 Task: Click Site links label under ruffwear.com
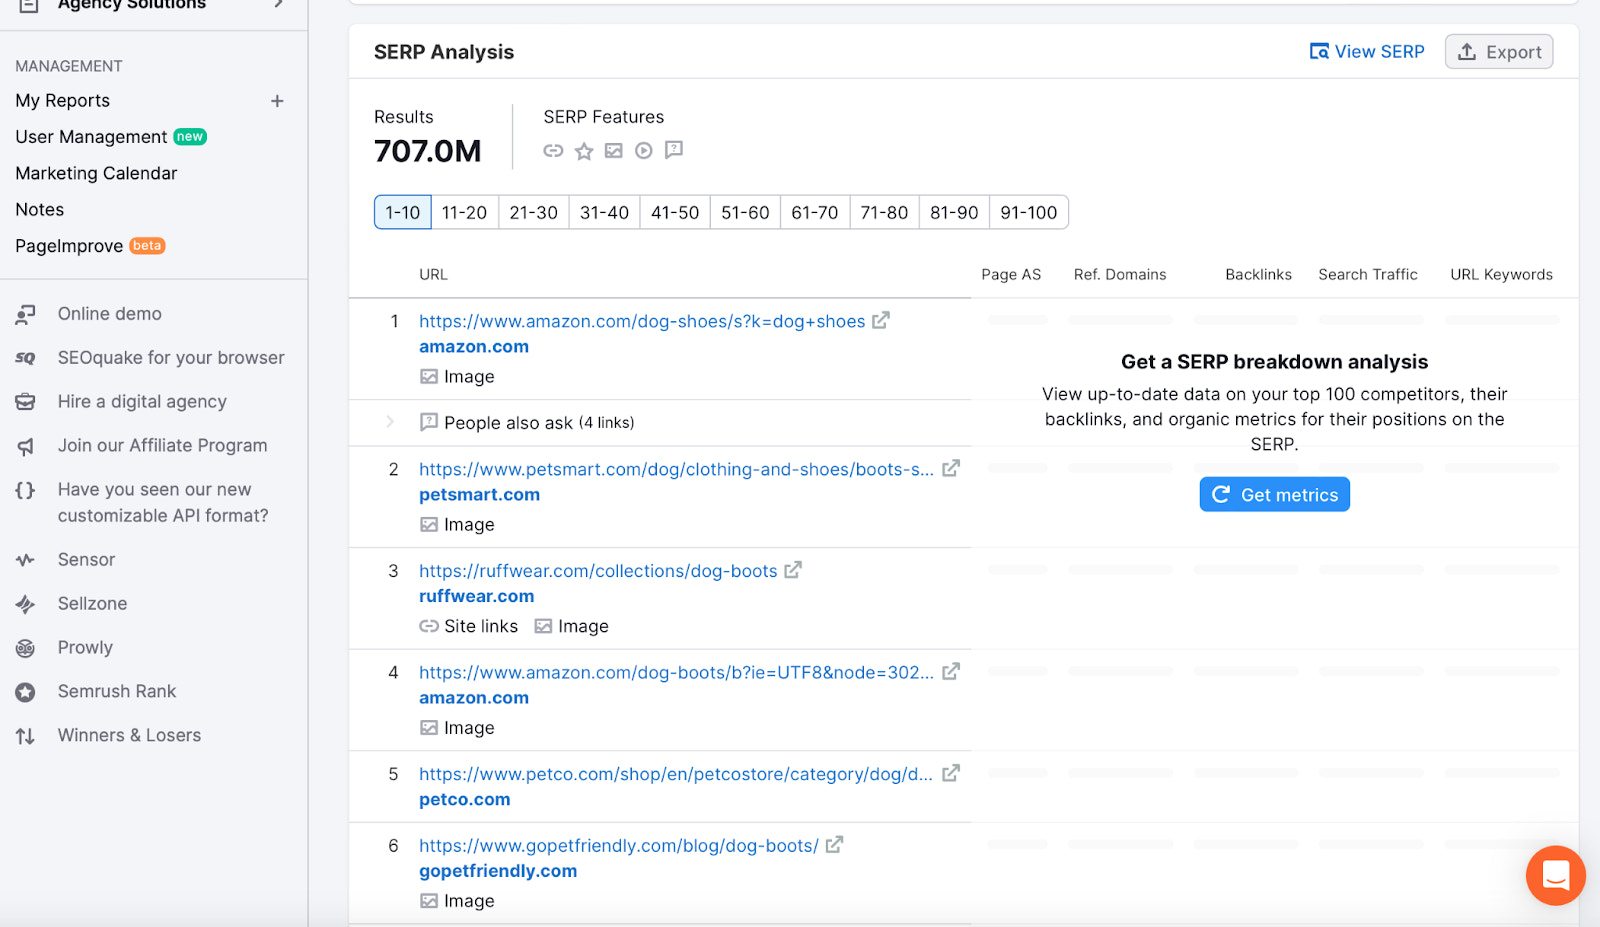pyautogui.click(x=481, y=626)
